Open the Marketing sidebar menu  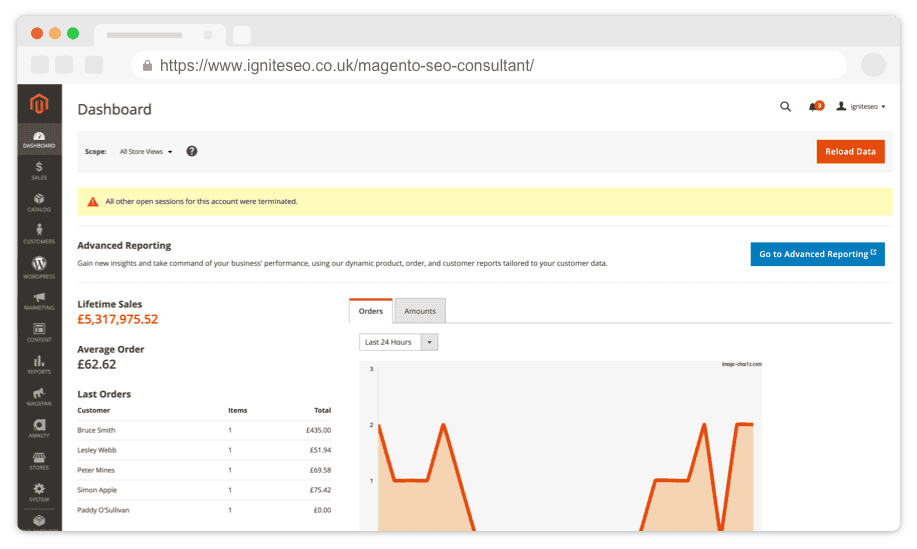[39, 301]
